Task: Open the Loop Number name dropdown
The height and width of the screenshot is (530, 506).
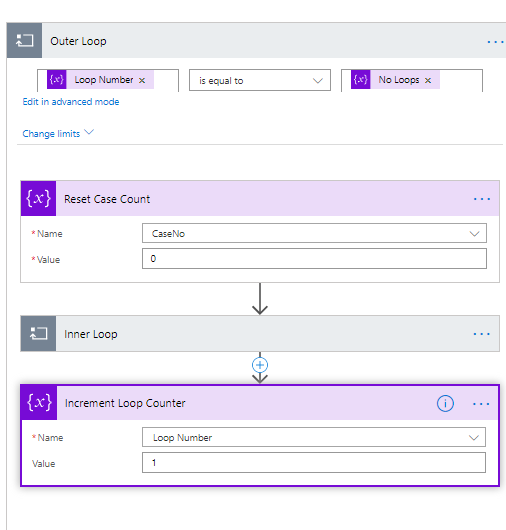Action: pos(314,437)
